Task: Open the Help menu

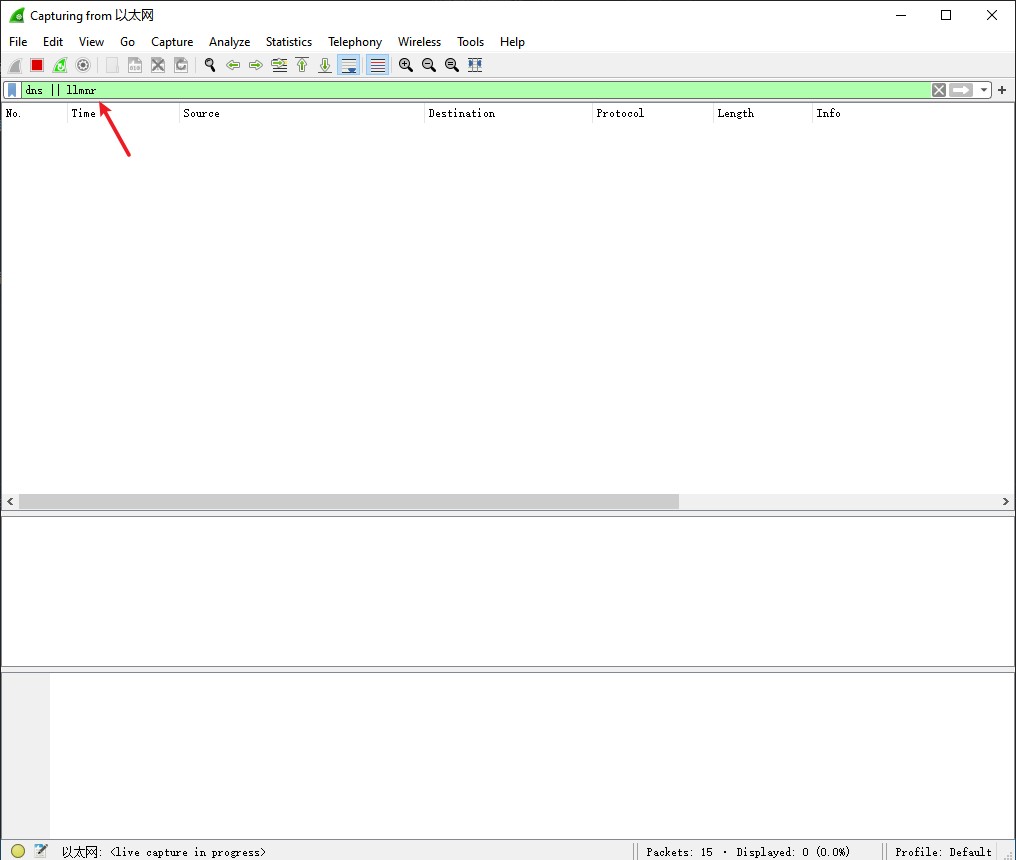Action: (512, 41)
